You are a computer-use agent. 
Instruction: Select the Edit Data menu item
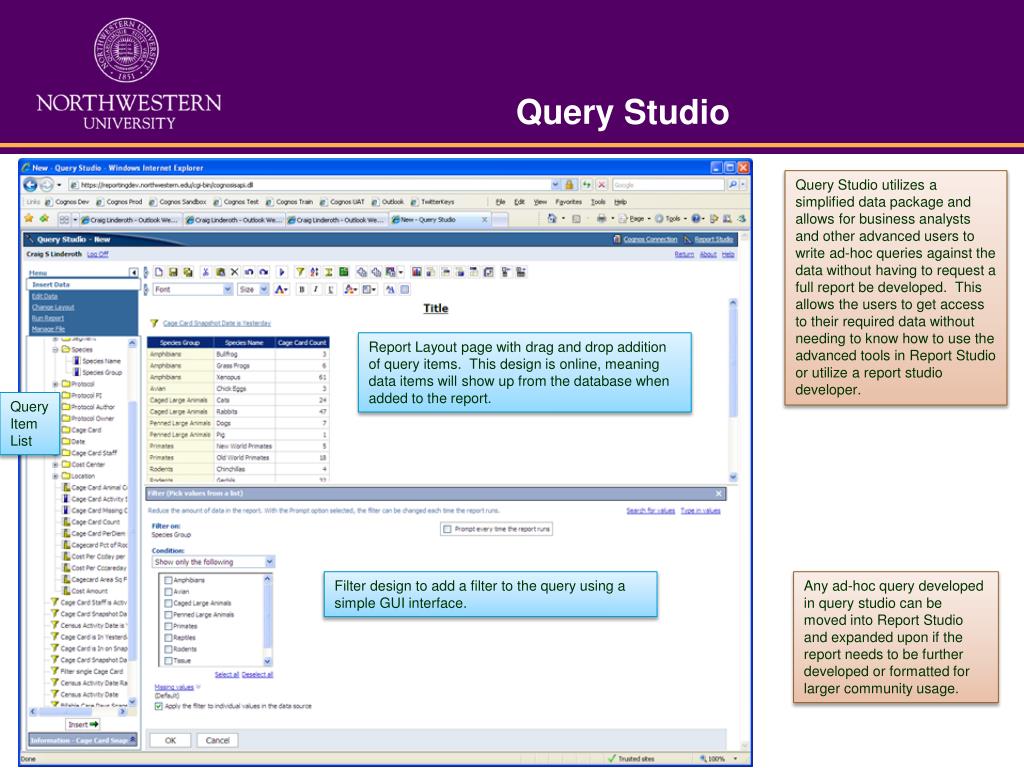[44, 296]
